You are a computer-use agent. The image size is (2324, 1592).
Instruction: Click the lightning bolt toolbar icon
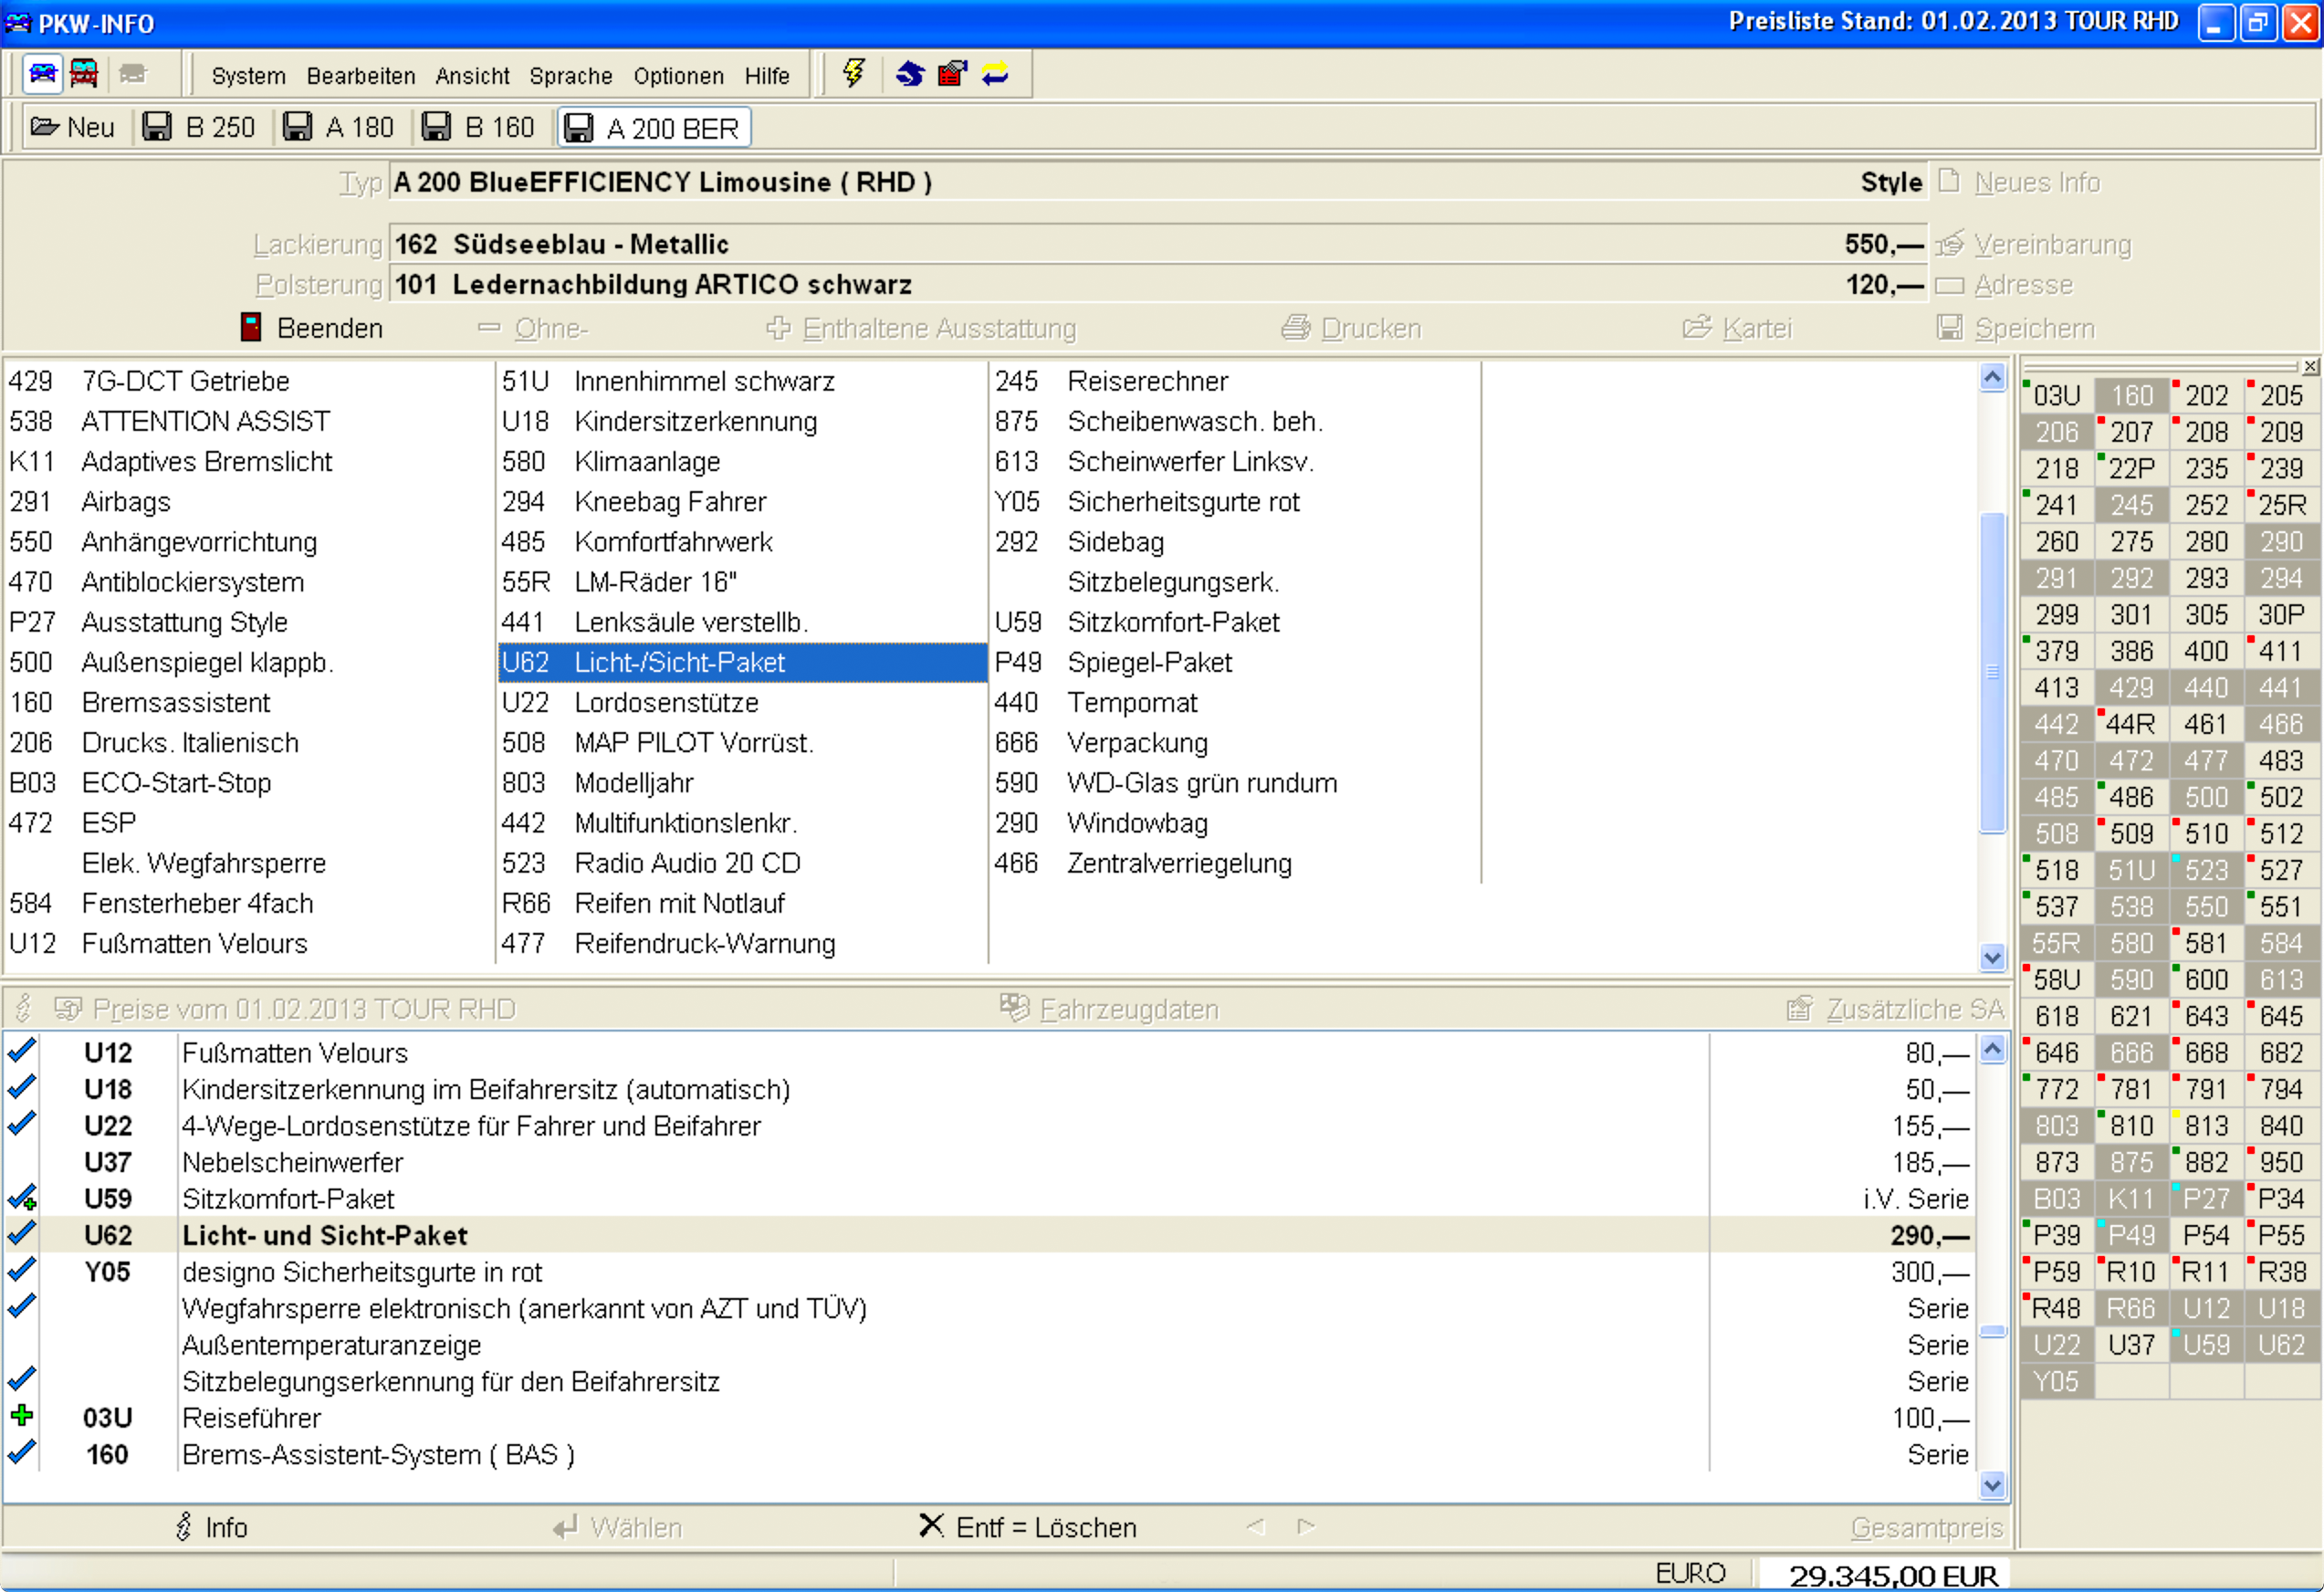click(853, 73)
